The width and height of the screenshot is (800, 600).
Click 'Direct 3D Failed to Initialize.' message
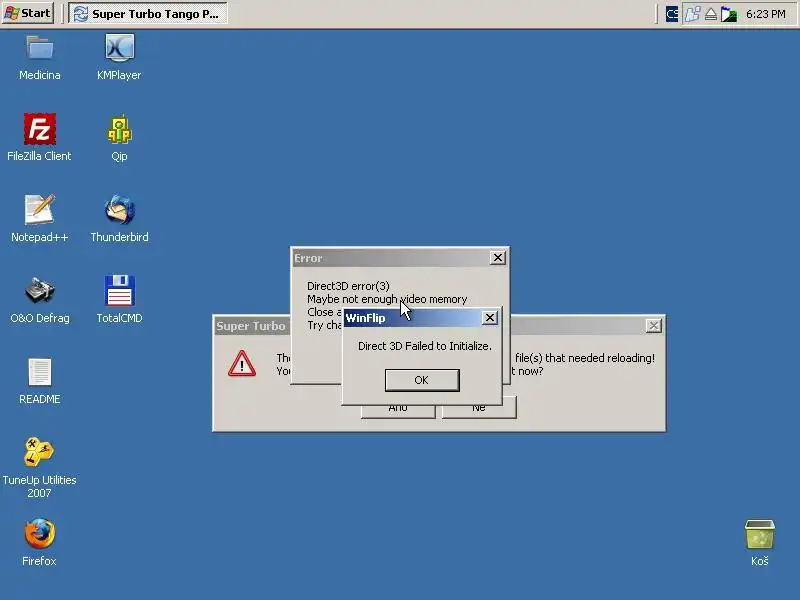(x=424, y=346)
